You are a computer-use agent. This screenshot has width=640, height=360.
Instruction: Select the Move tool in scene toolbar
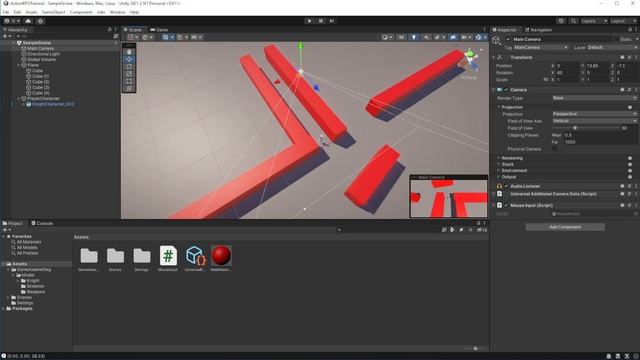pyautogui.click(x=129, y=59)
